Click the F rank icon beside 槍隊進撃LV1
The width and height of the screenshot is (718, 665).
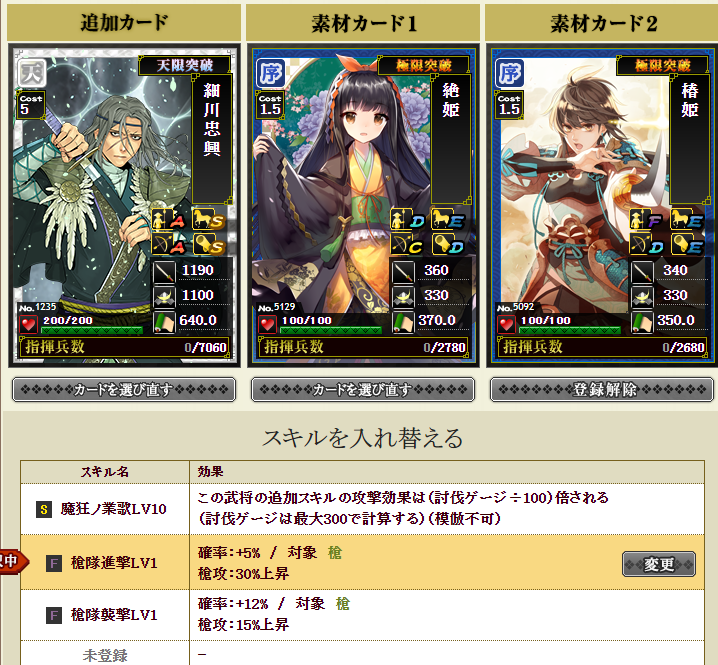point(54,563)
